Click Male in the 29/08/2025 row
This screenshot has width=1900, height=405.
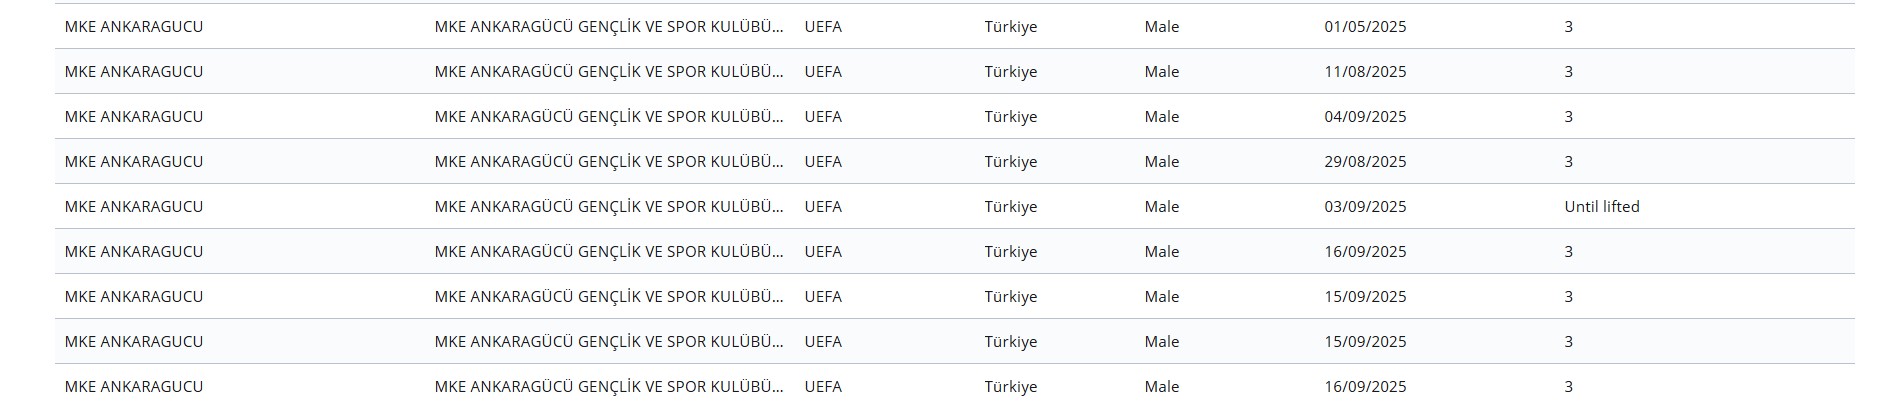click(x=1162, y=162)
